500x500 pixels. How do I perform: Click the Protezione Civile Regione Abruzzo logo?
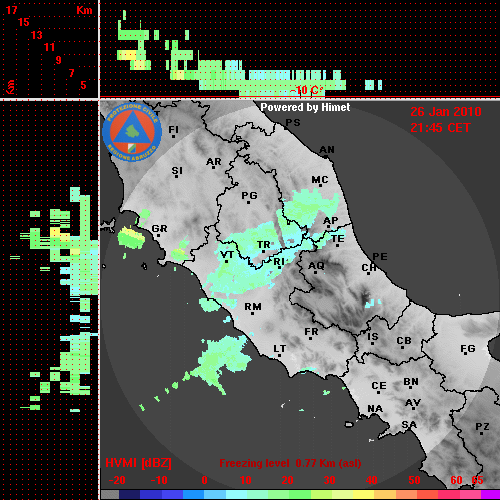tap(132, 133)
